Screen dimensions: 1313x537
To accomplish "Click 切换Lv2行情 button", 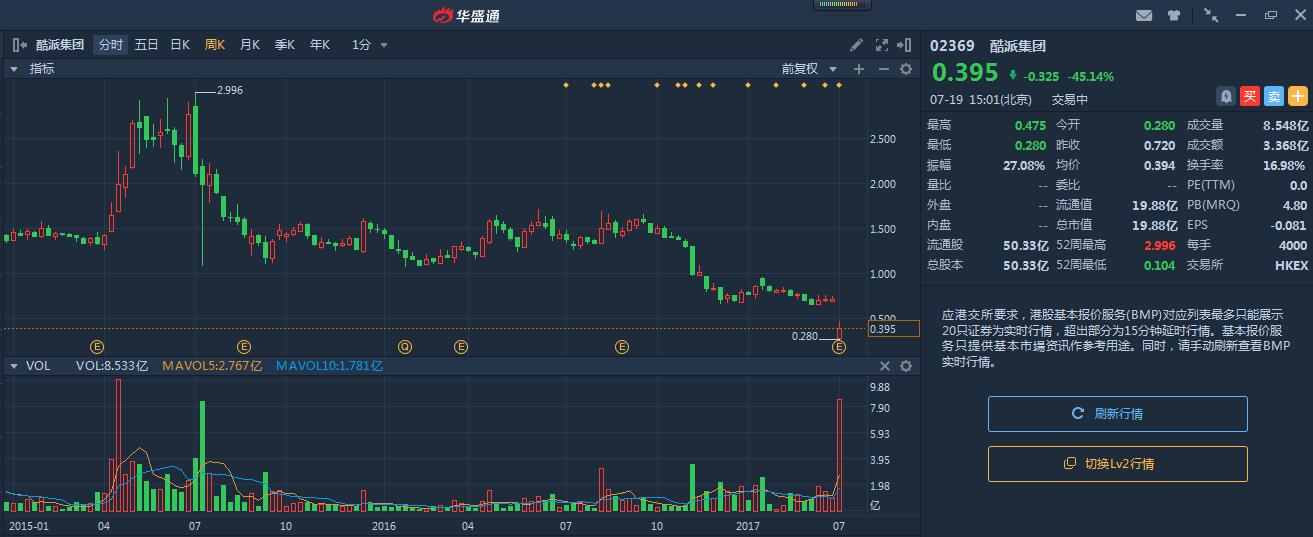I will tap(1118, 464).
